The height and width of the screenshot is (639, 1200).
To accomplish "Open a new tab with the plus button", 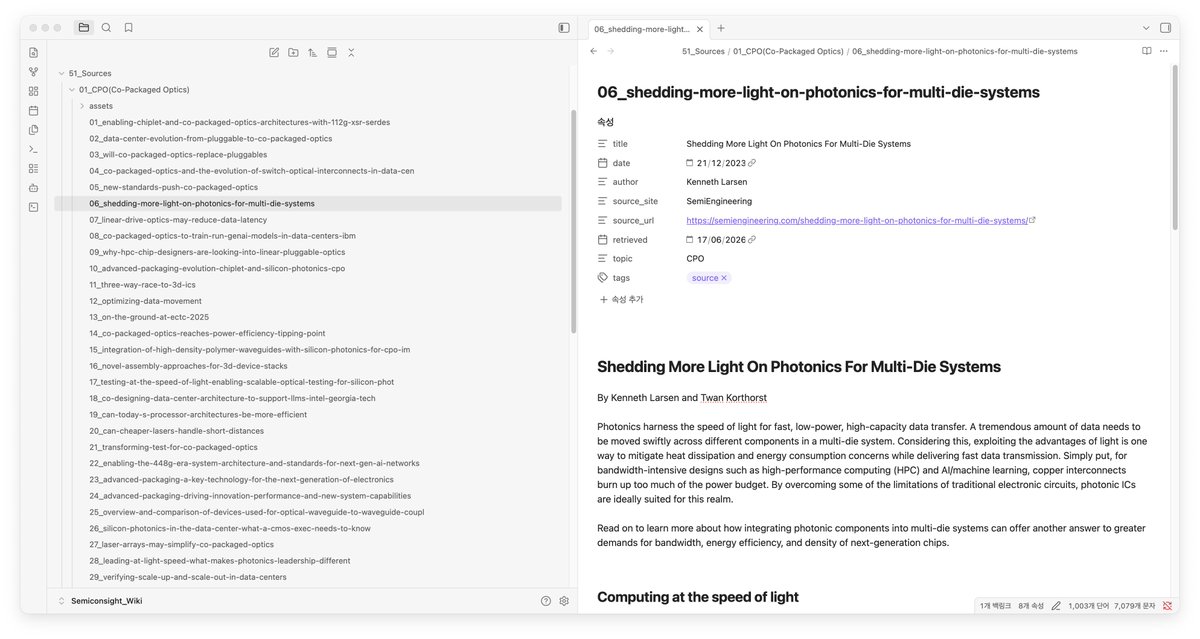I will (721, 28).
